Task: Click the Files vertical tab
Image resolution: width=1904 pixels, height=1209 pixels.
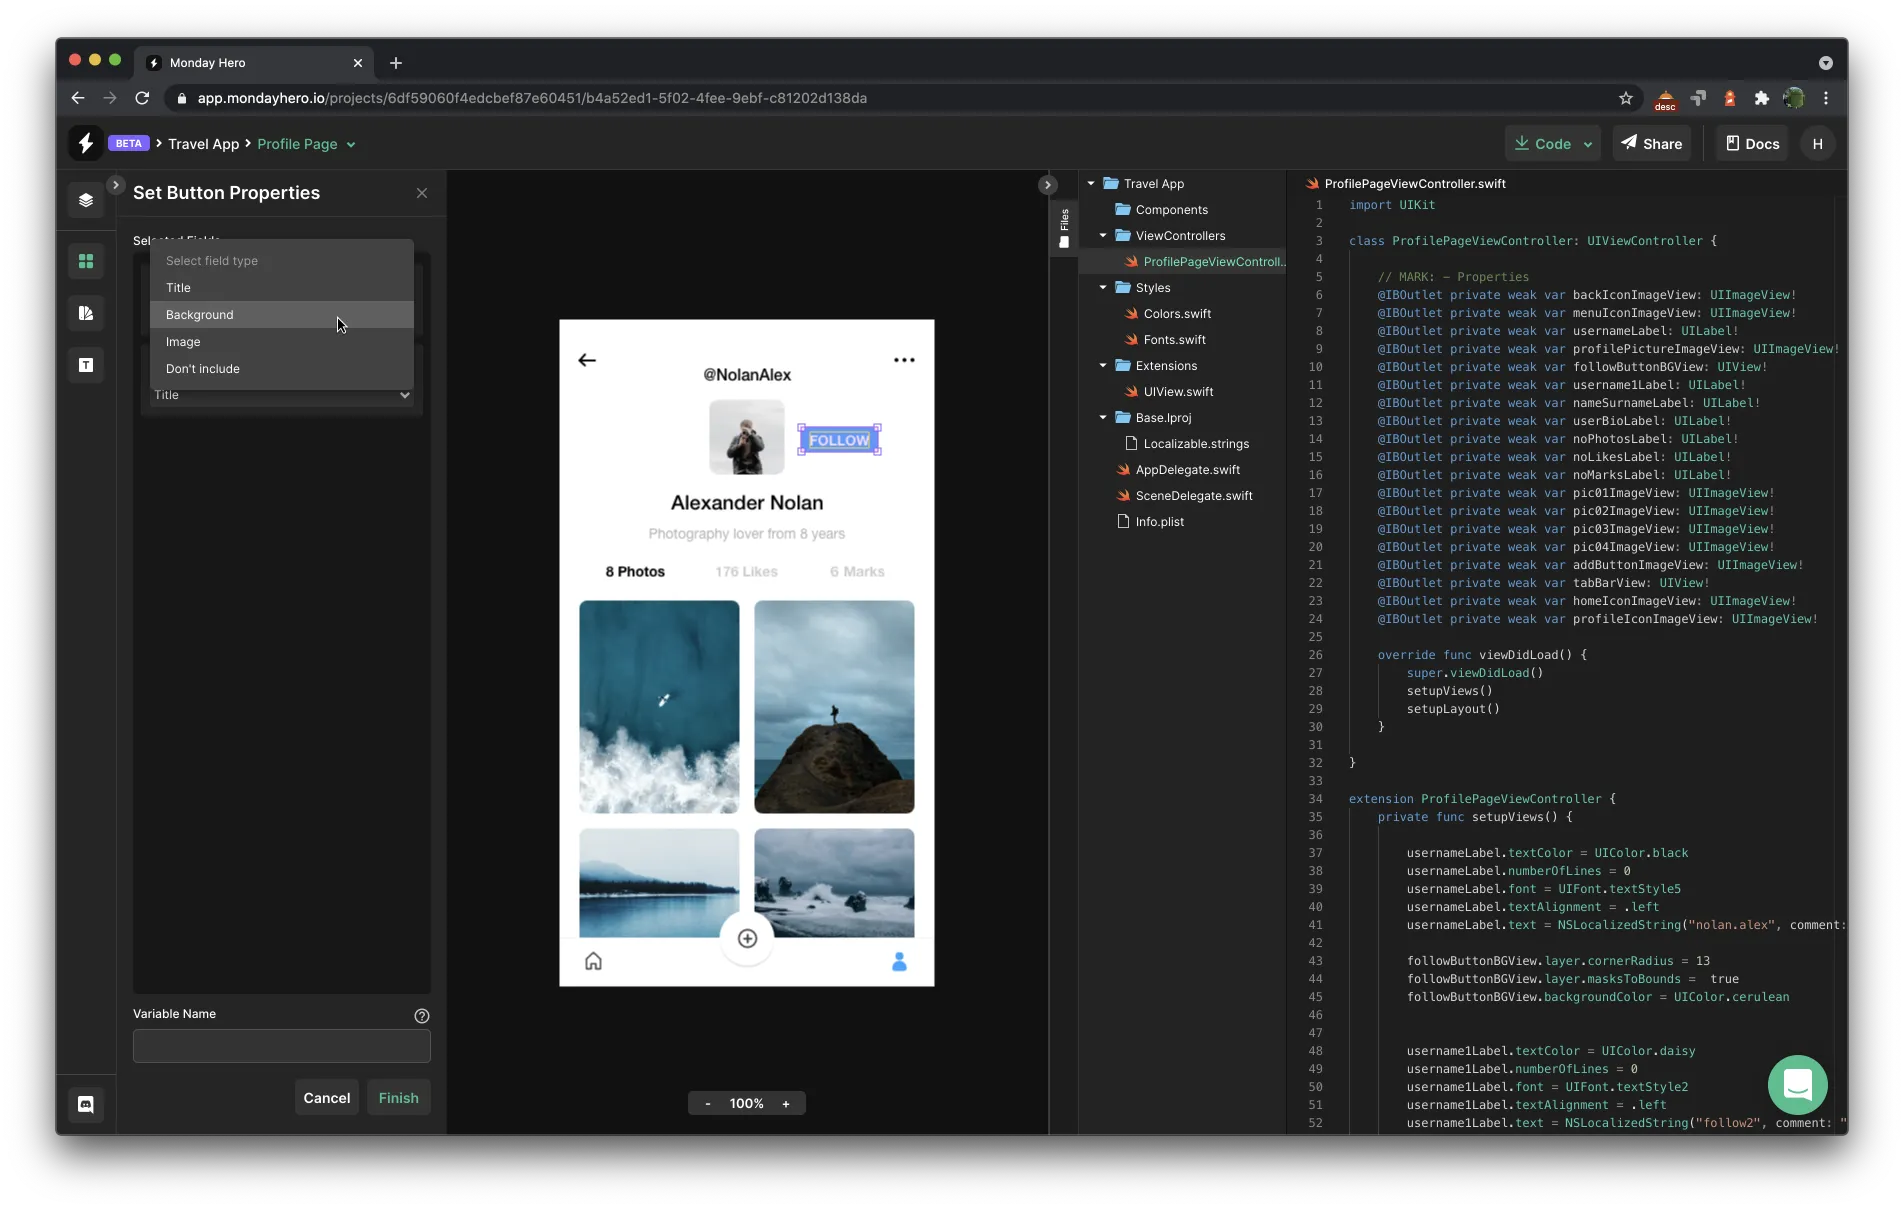Action: [x=1063, y=229]
